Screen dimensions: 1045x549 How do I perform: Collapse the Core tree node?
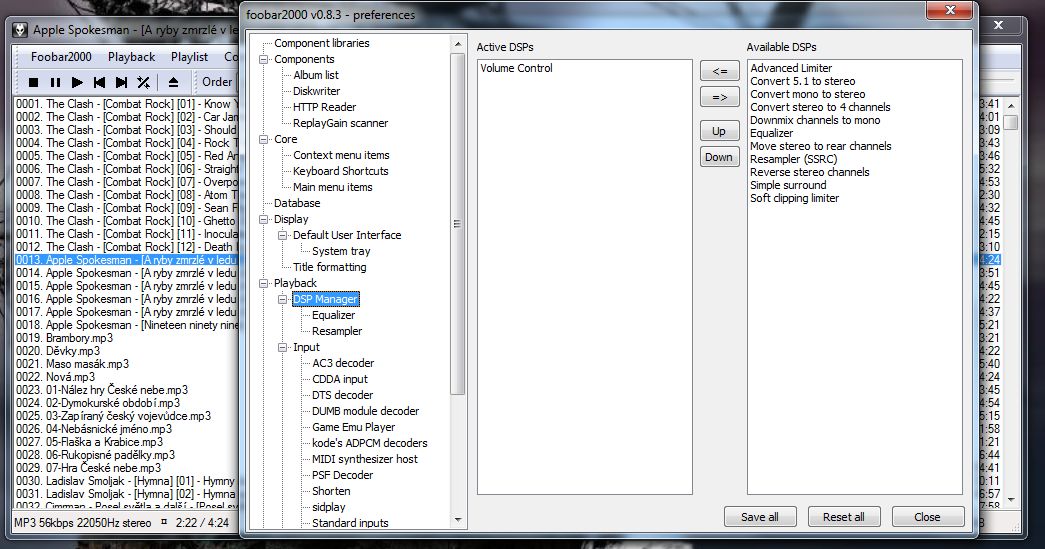tap(264, 139)
